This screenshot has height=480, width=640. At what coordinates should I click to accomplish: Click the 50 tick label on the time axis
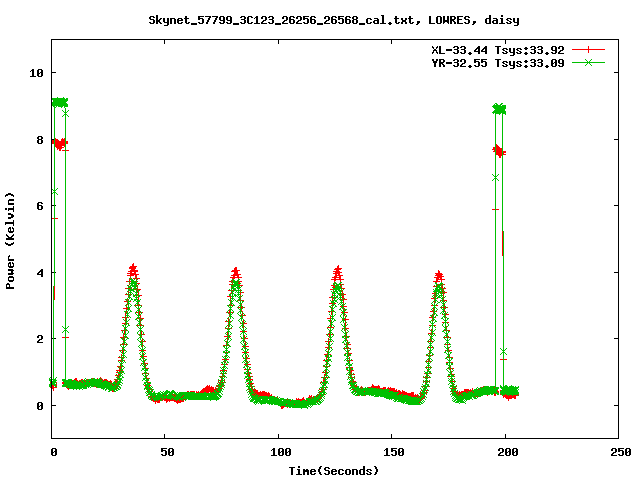[166, 452]
